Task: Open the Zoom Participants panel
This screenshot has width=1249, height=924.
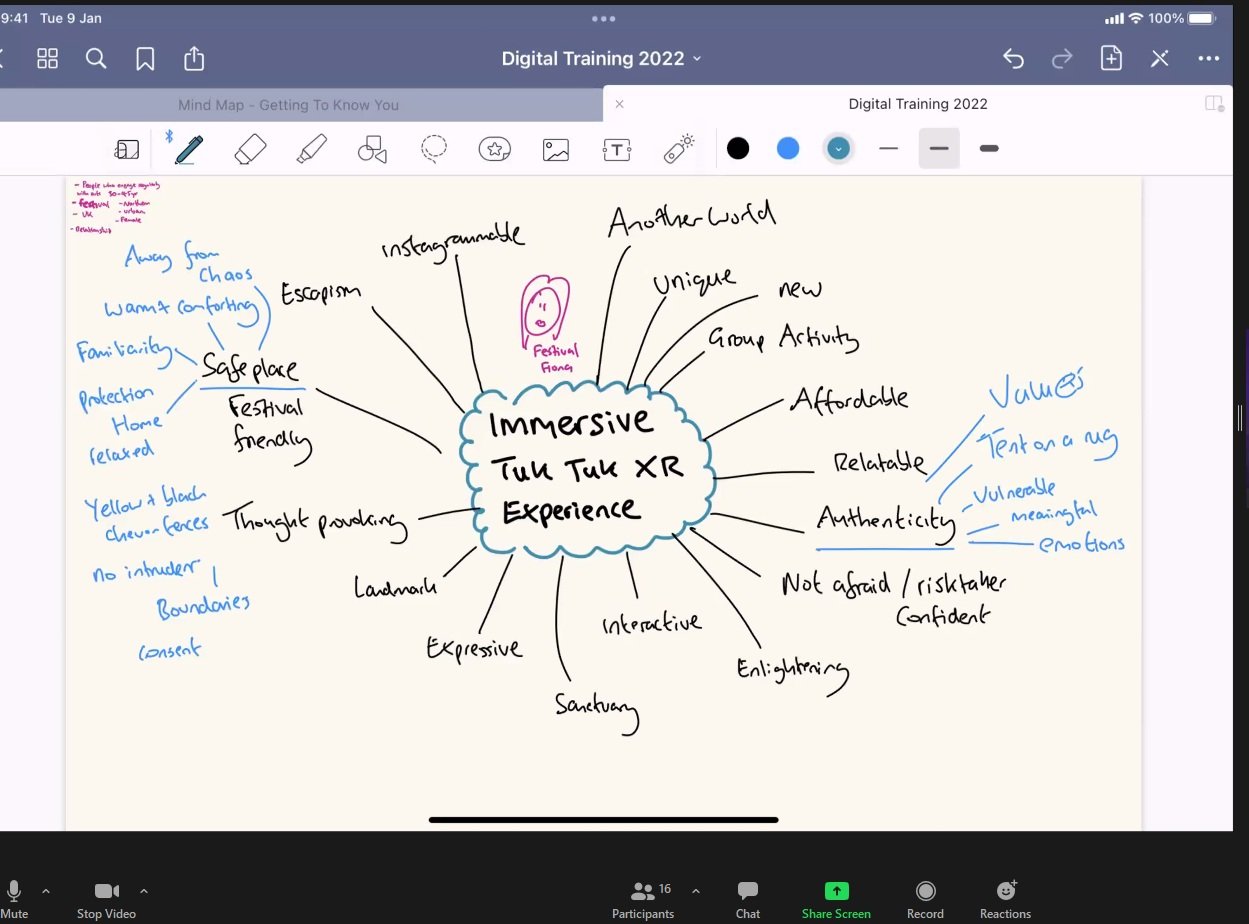Action: tap(643, 897)
